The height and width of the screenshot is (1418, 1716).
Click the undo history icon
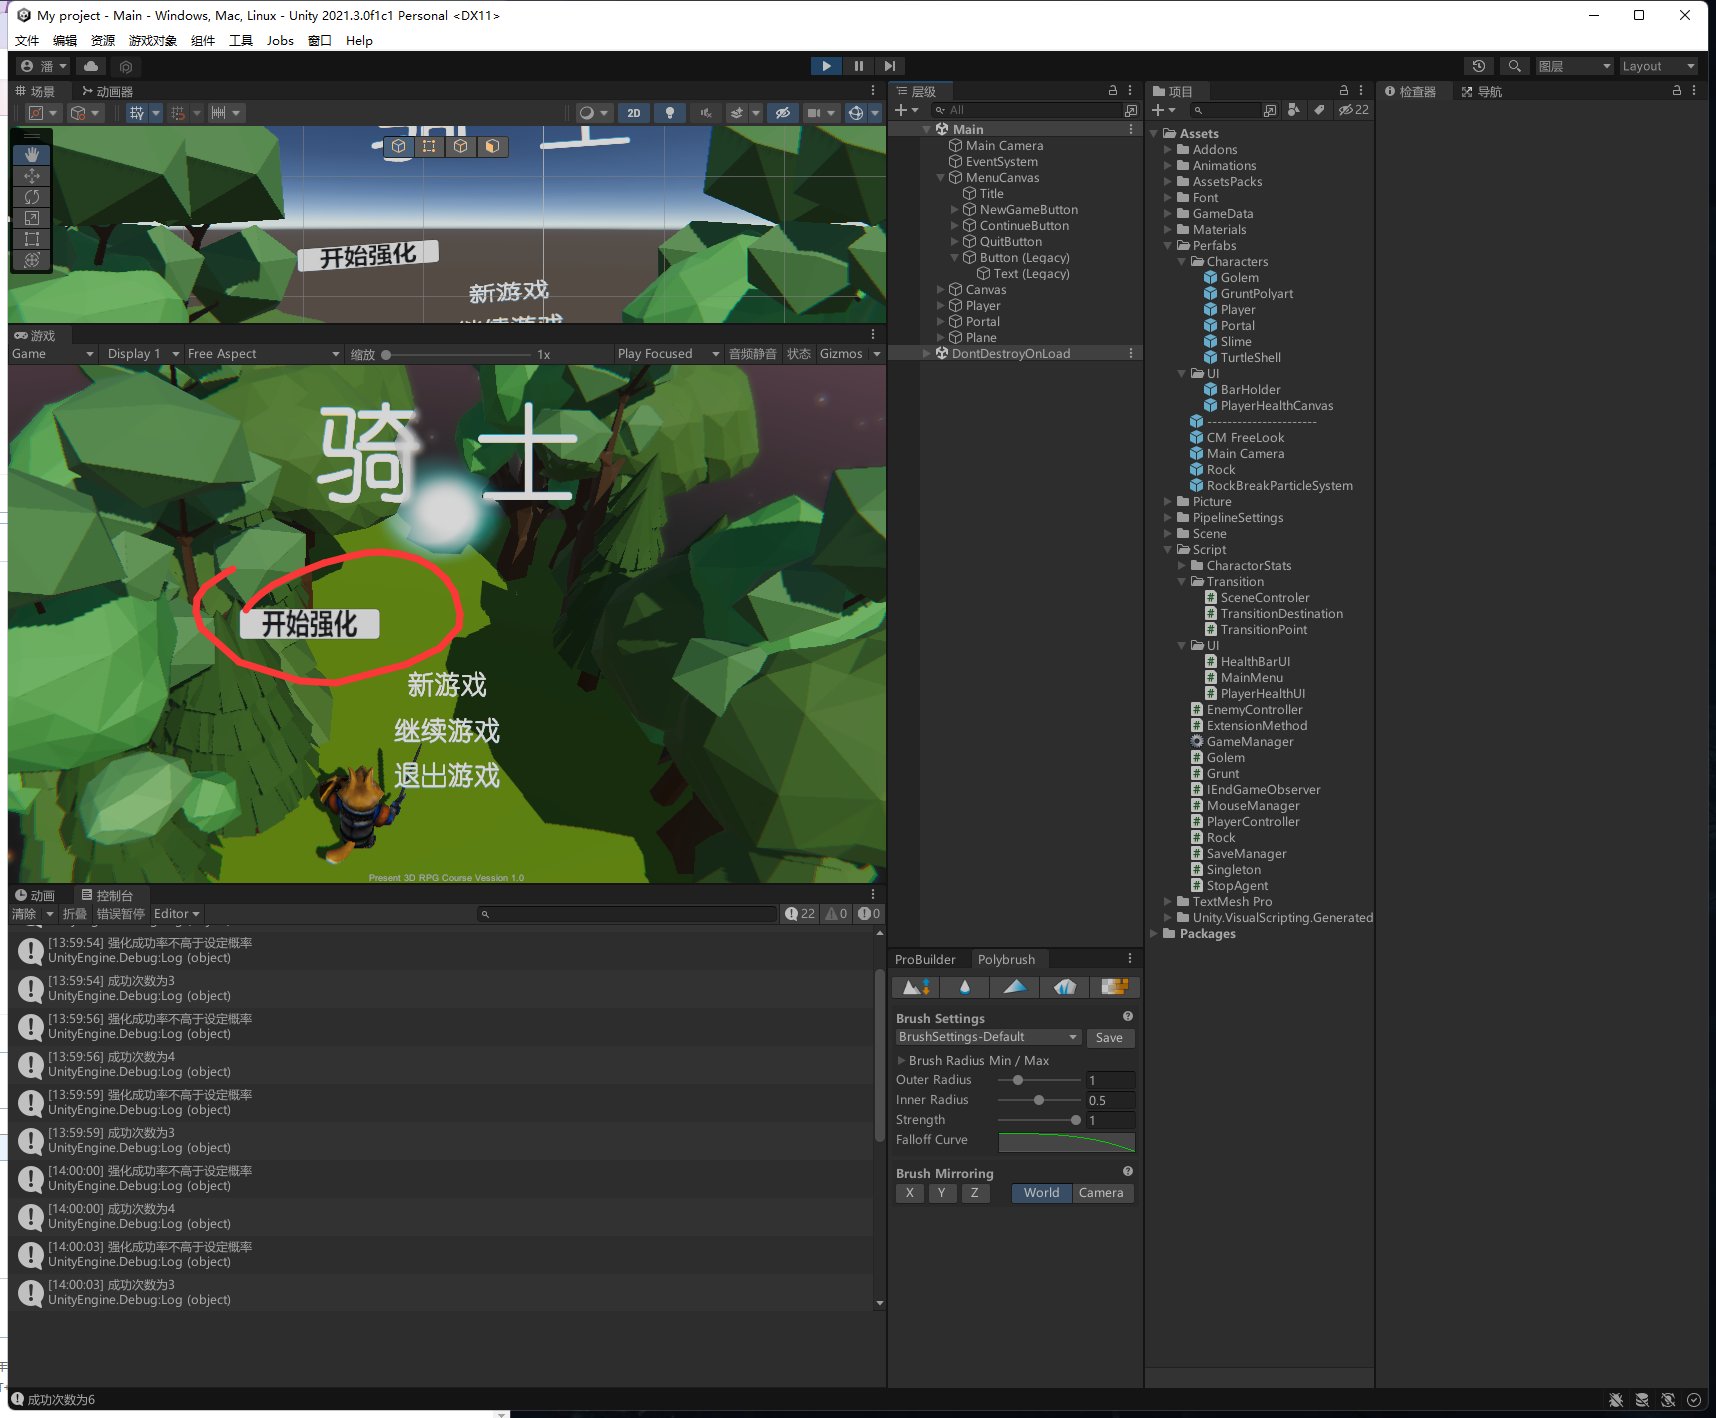[x=1478, y=66]
